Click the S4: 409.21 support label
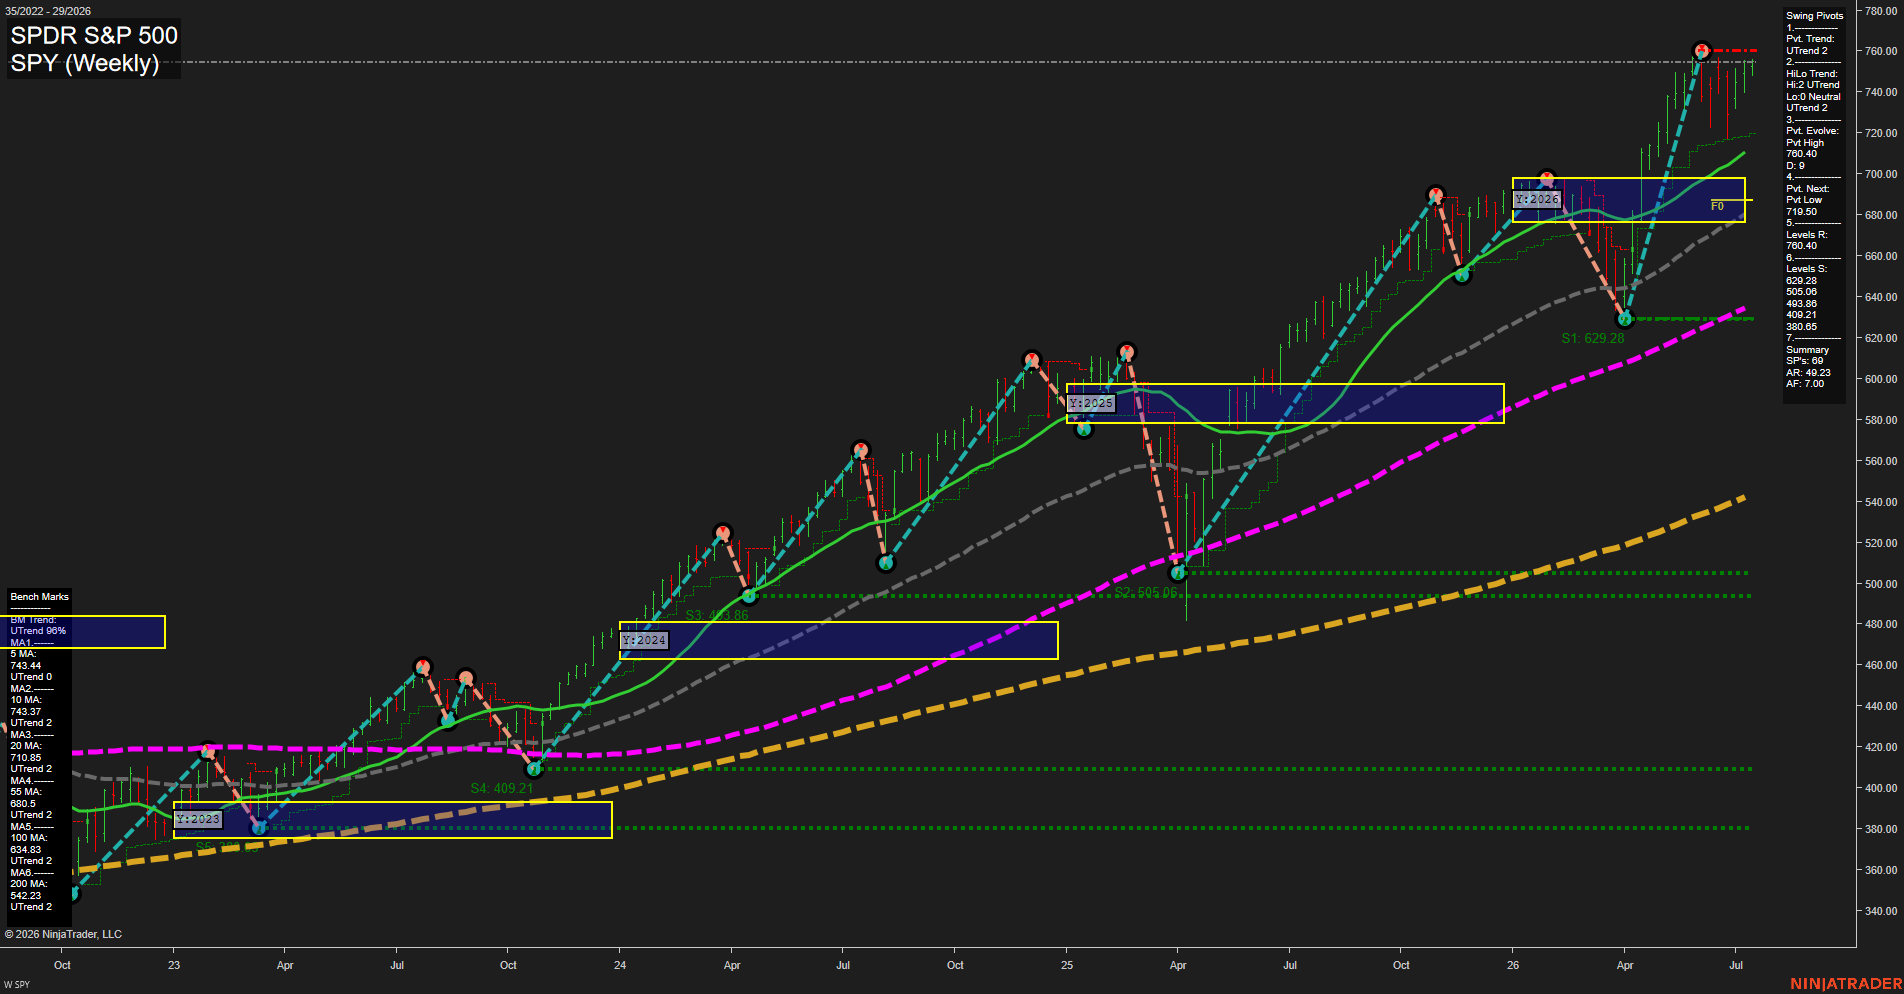The height and width of the screenshot is (994, 1904). point(502,788)
